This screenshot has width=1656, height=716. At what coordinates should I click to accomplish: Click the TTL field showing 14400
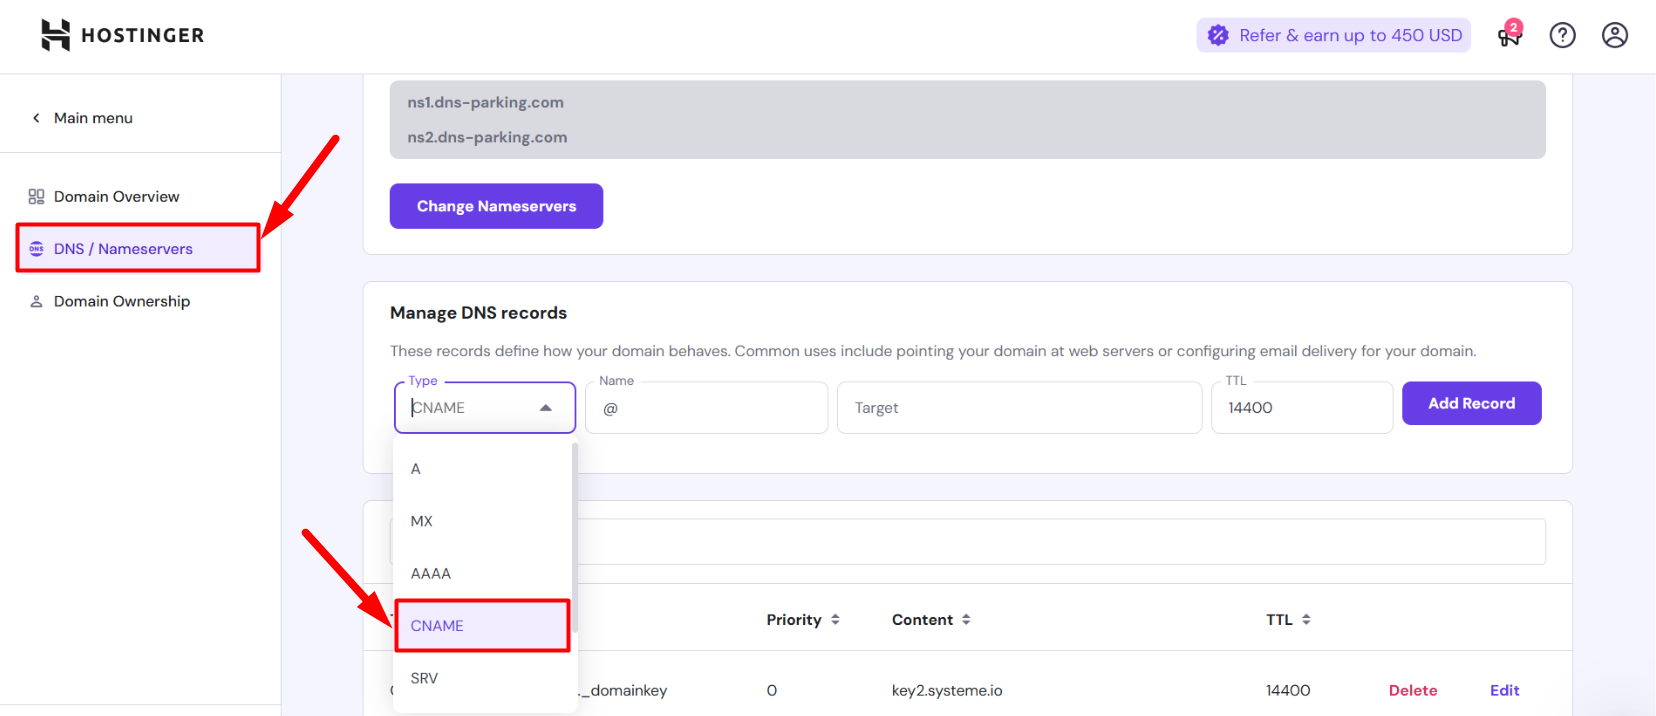1302,408
